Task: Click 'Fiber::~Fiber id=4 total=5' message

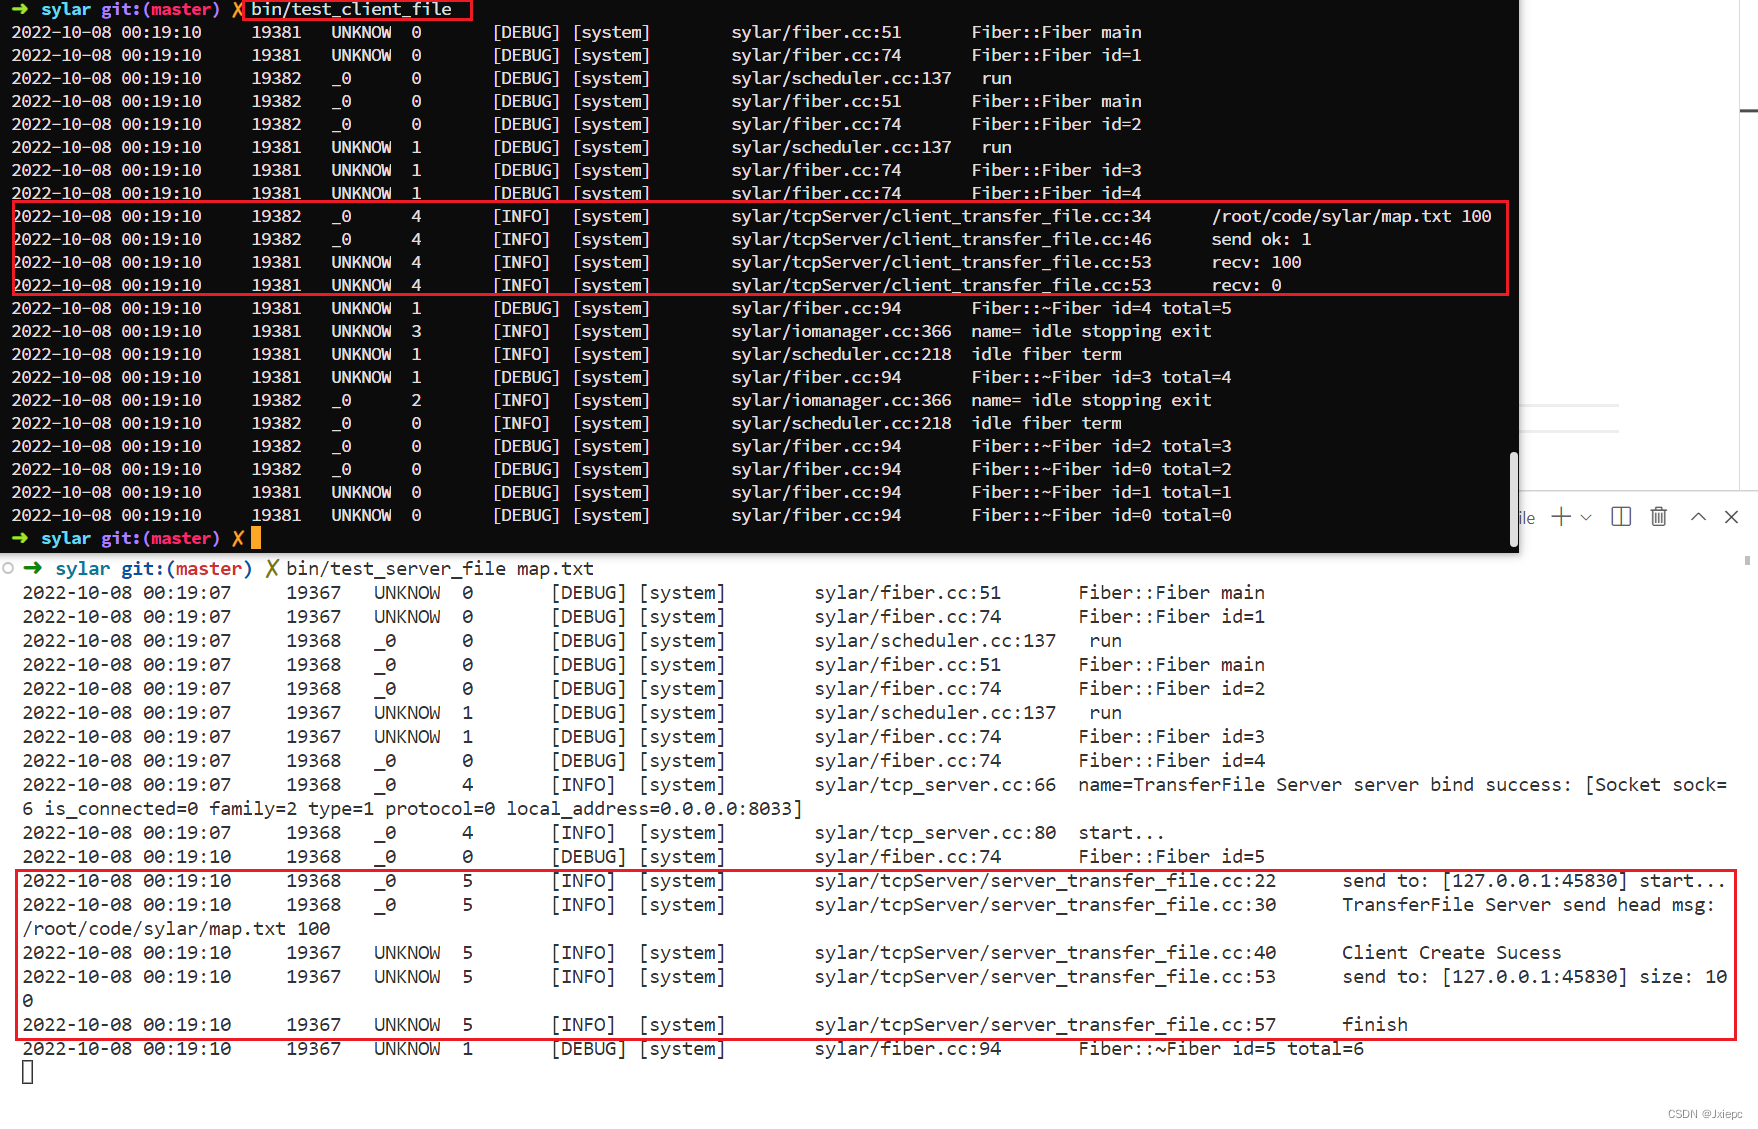Action: (x=1101, y=308)
